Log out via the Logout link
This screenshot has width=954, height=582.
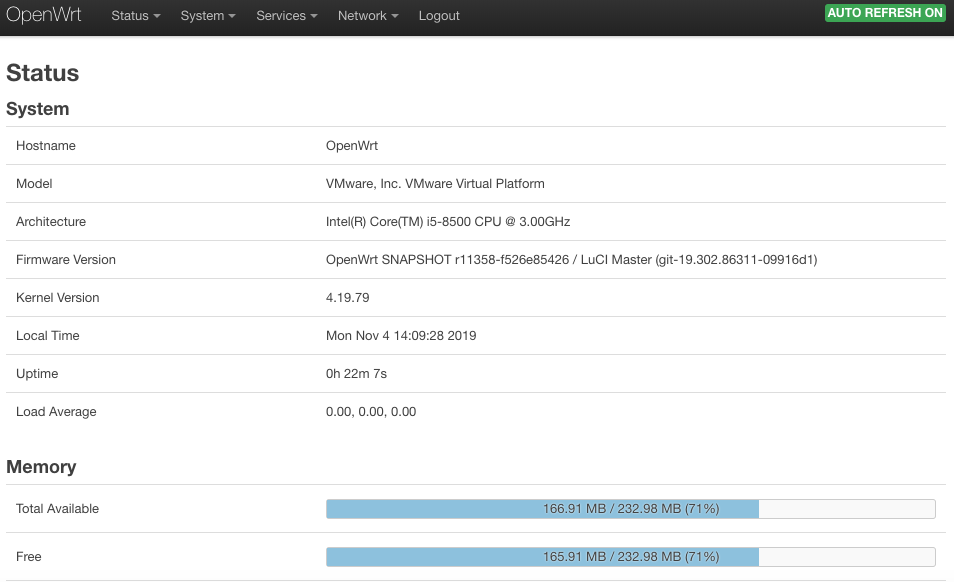click(439, 16)
